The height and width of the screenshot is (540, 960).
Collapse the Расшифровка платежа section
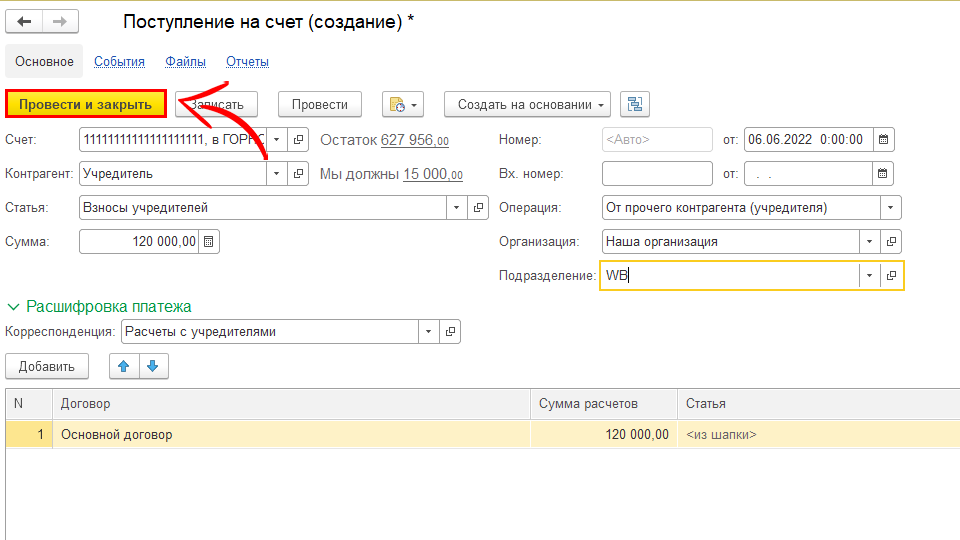pyautogui.click(x=14, y=307)
